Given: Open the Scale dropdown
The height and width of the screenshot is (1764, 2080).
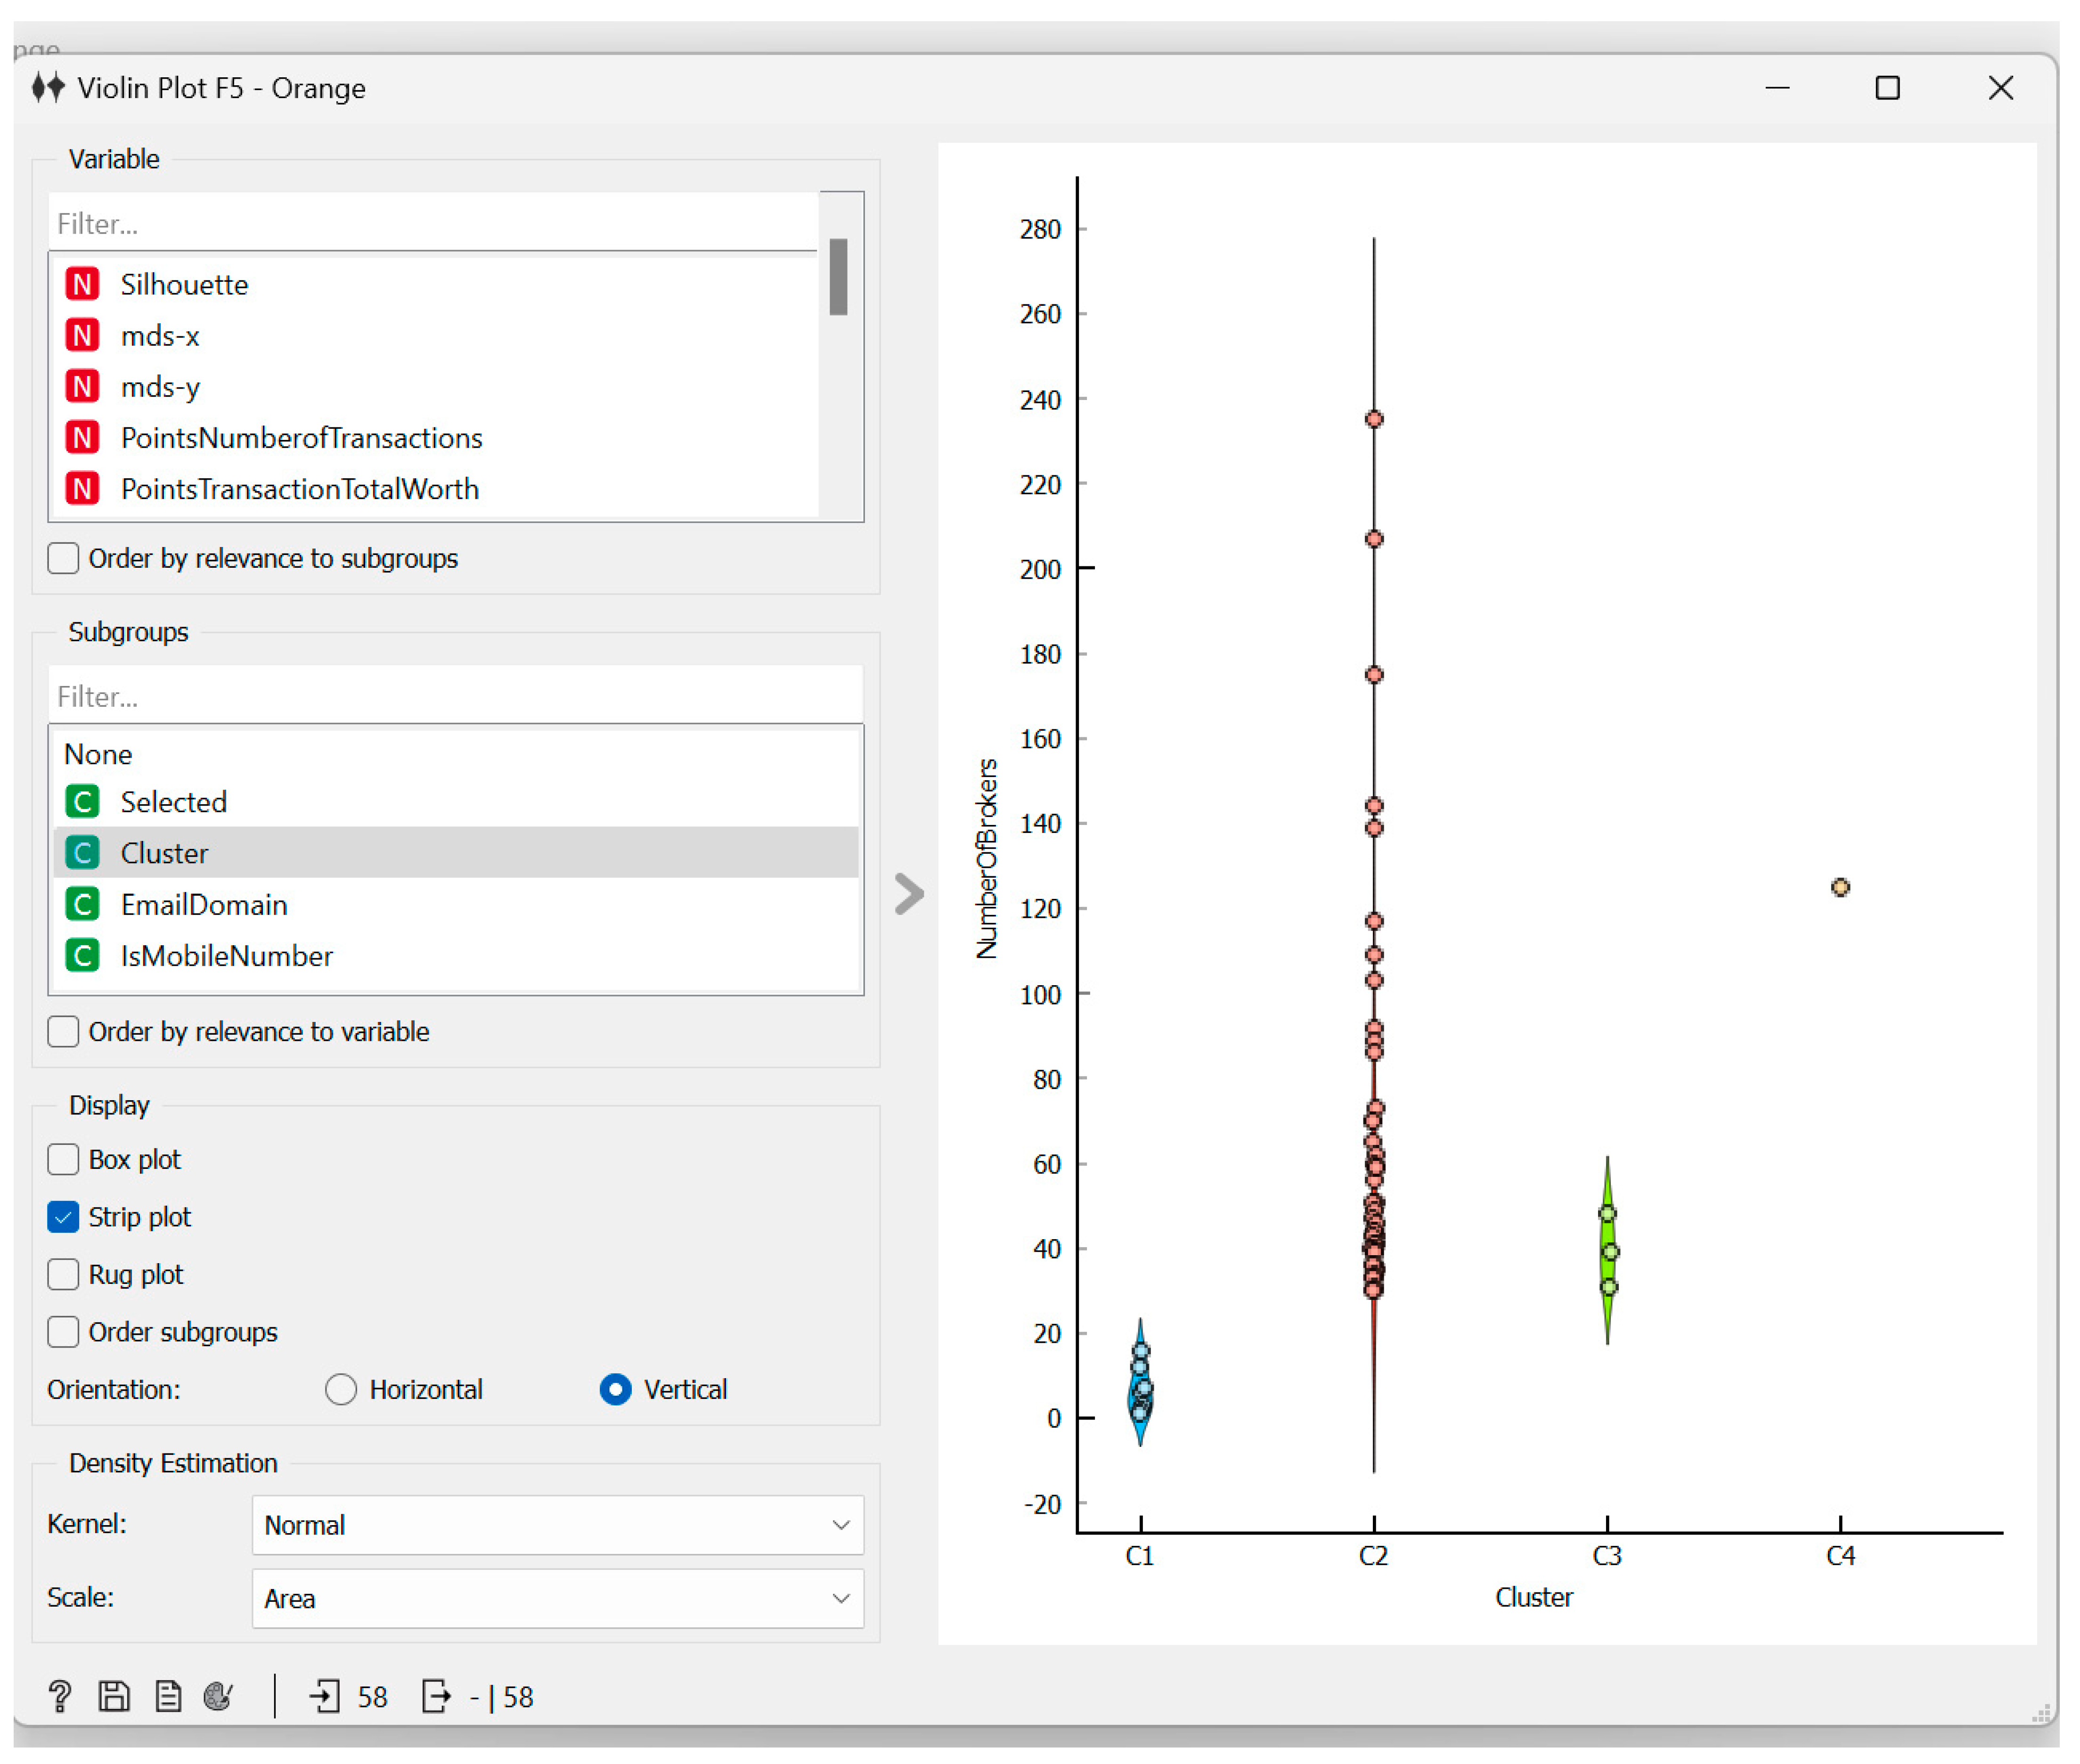Looking at the screenshot, I should point(557,1599).
